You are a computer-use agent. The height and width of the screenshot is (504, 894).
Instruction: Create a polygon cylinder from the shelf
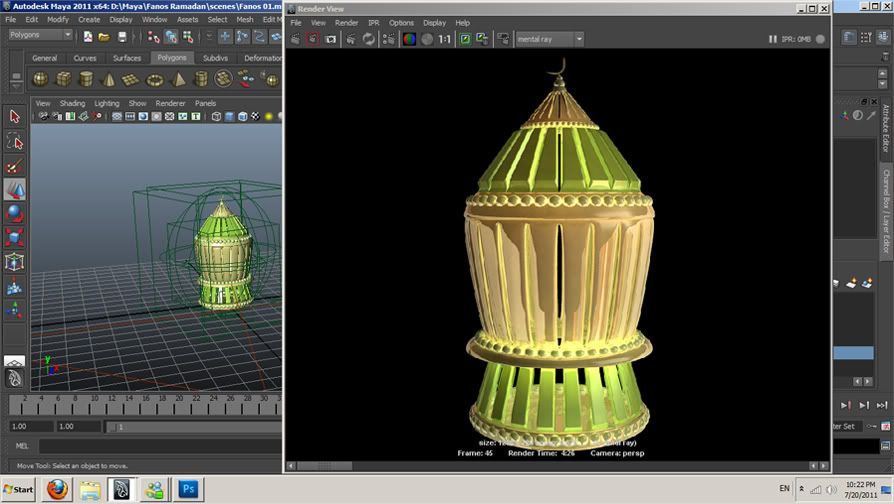(86, 79)
